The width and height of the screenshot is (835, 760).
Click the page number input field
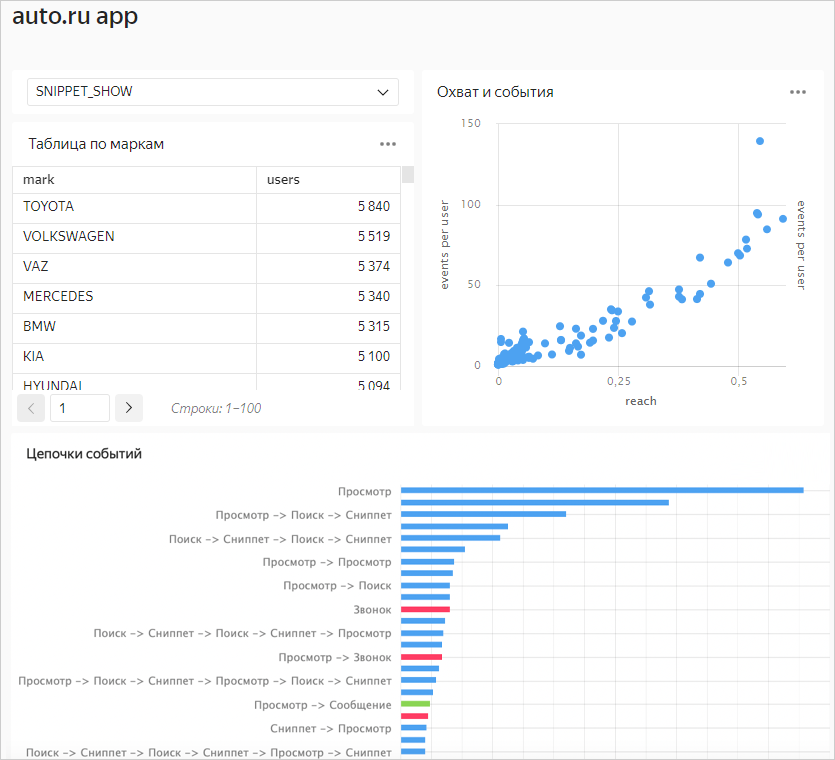pyautogui.click(x=79, y=408)
